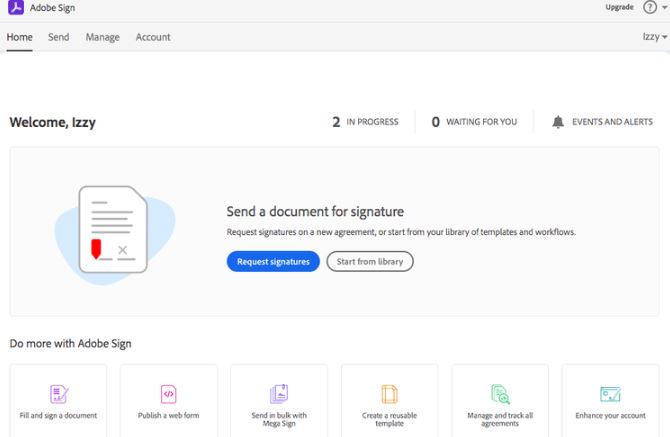Viewport: 670px width, 437px height.
Task: Select the Publish a web form icon
Action: tap(168, 394)
